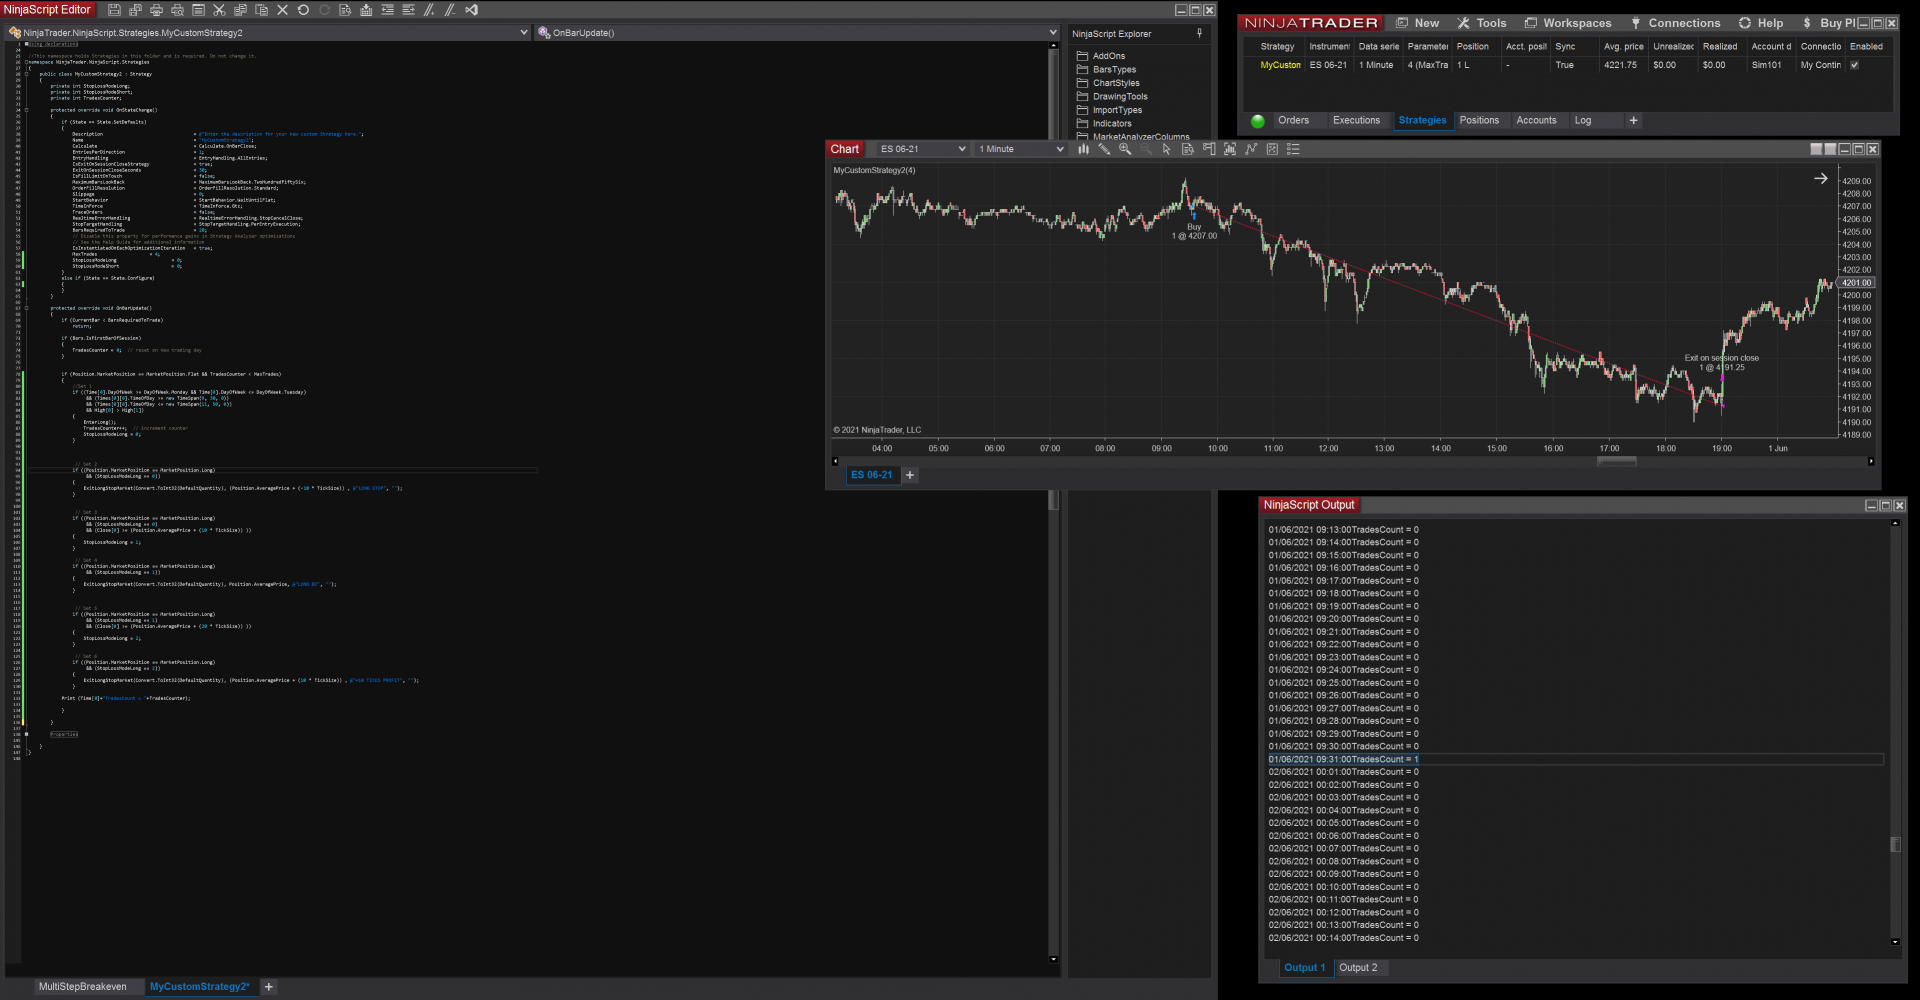This screenshot has height=1000, width=1920.
Task: Select the cursor pointer tool in Chart
Action: click(x=1167, y=149)
